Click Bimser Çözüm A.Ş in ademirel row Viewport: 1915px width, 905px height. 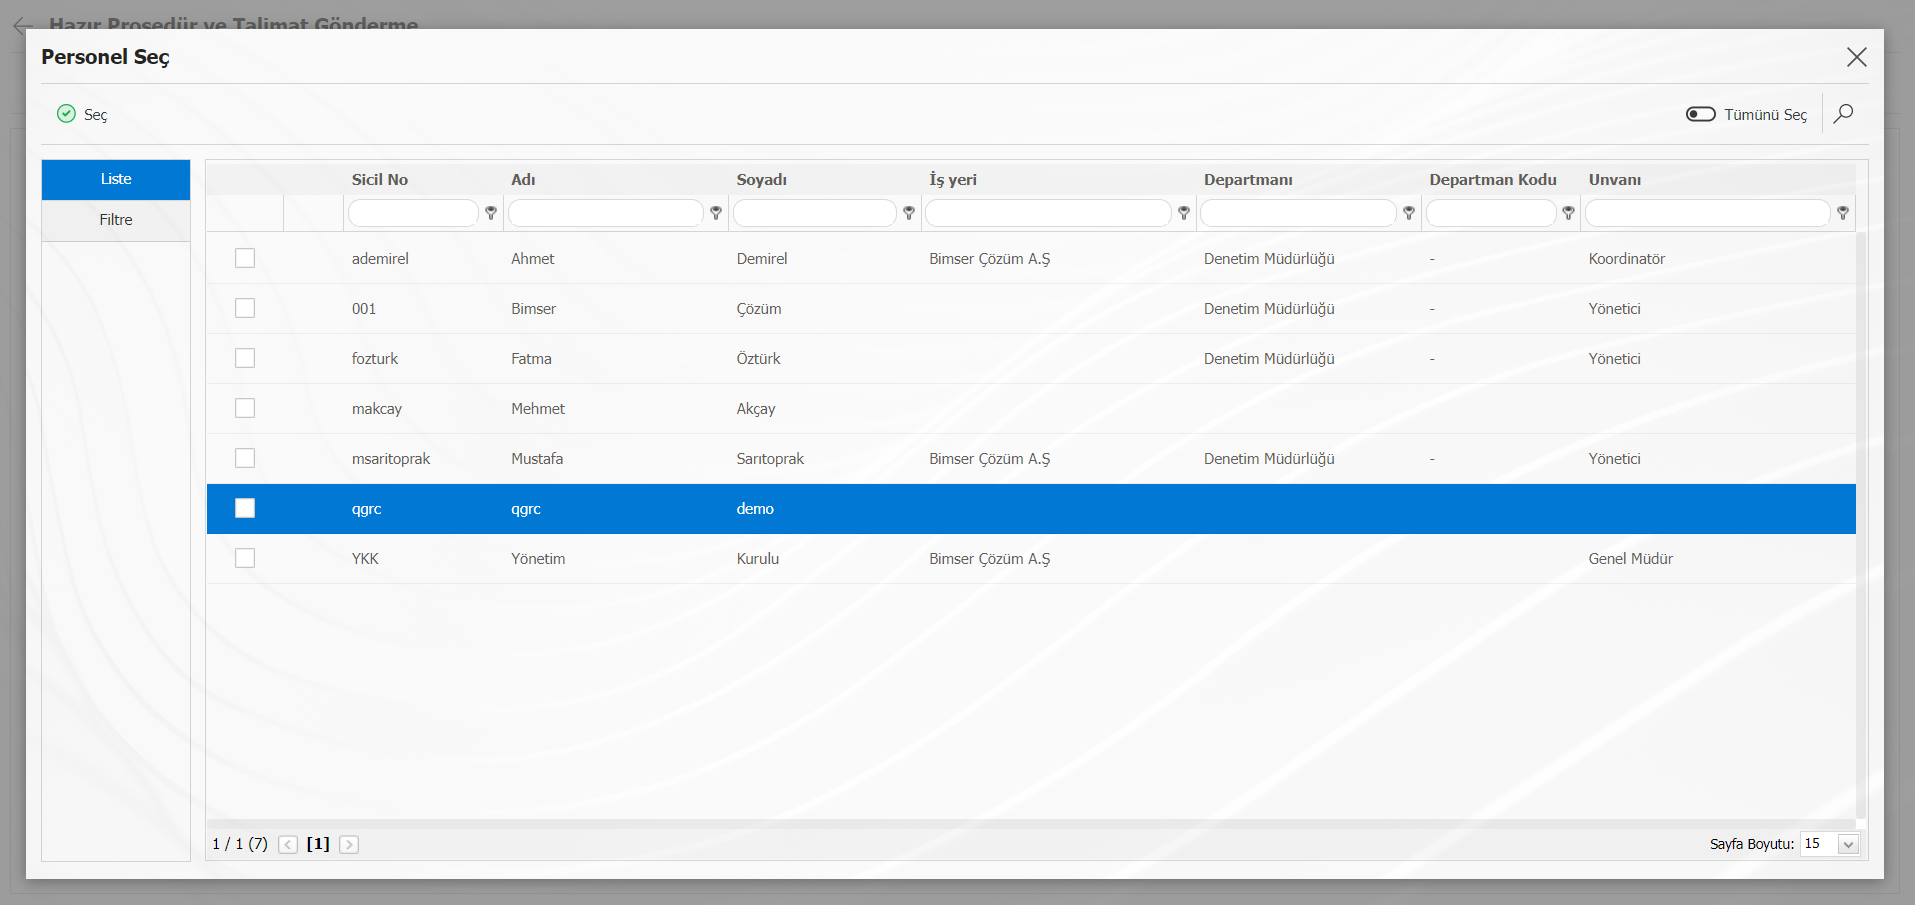click(990, 259)
